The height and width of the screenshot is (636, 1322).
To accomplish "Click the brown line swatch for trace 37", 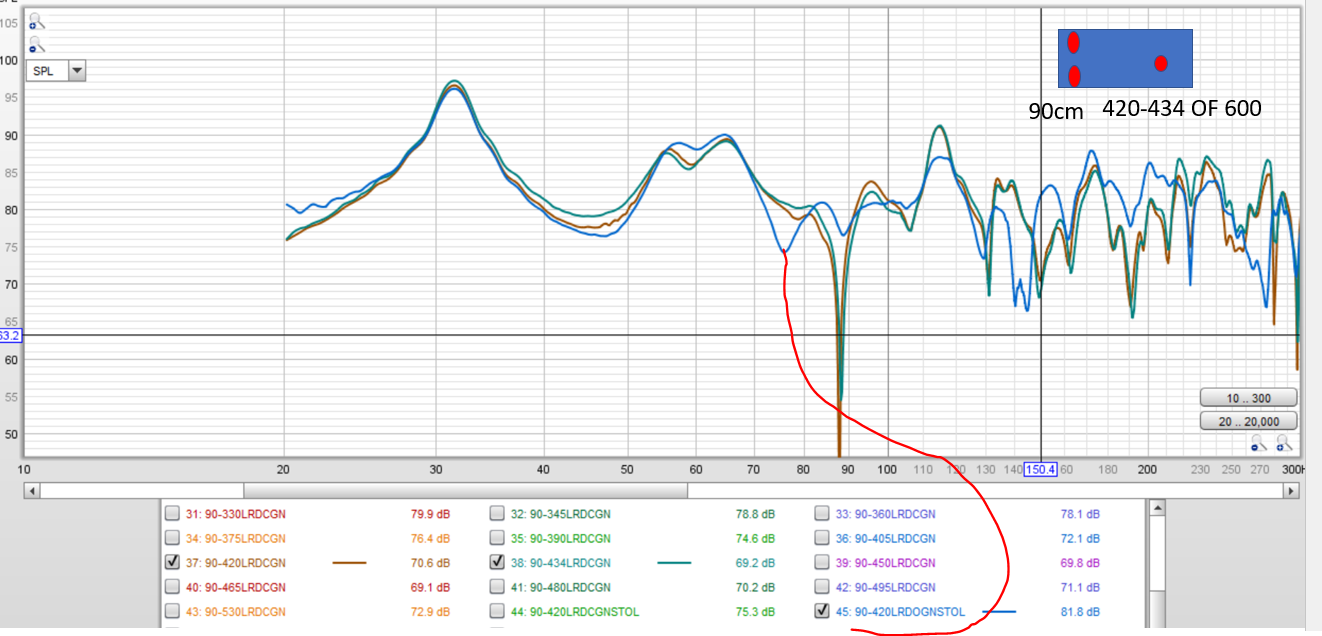I will click(x=349, y=563).
